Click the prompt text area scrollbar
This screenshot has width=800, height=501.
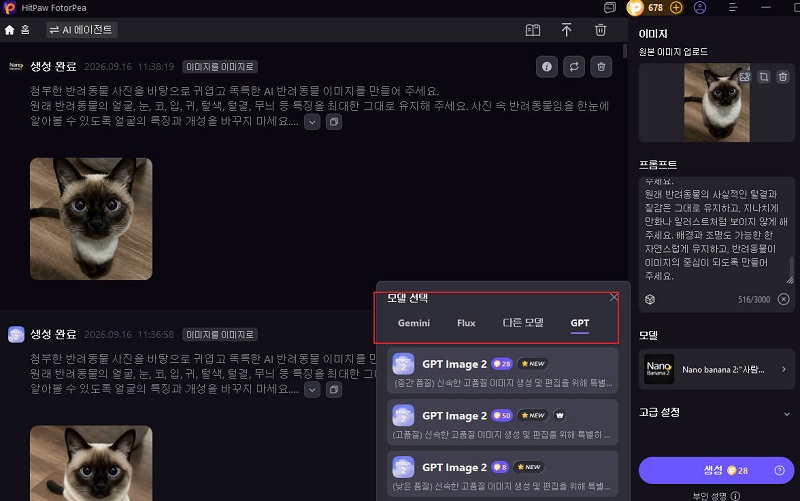792,267
